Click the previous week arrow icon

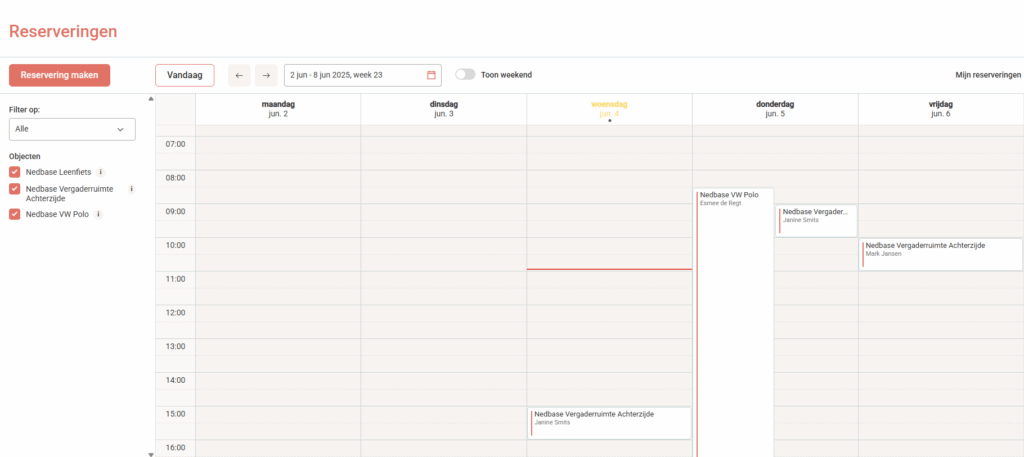pos(239,75)
